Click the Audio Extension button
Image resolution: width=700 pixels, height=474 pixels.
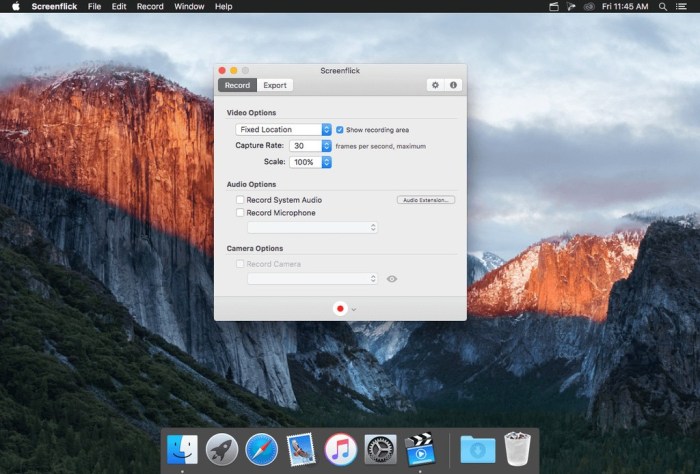pos(426,200)
